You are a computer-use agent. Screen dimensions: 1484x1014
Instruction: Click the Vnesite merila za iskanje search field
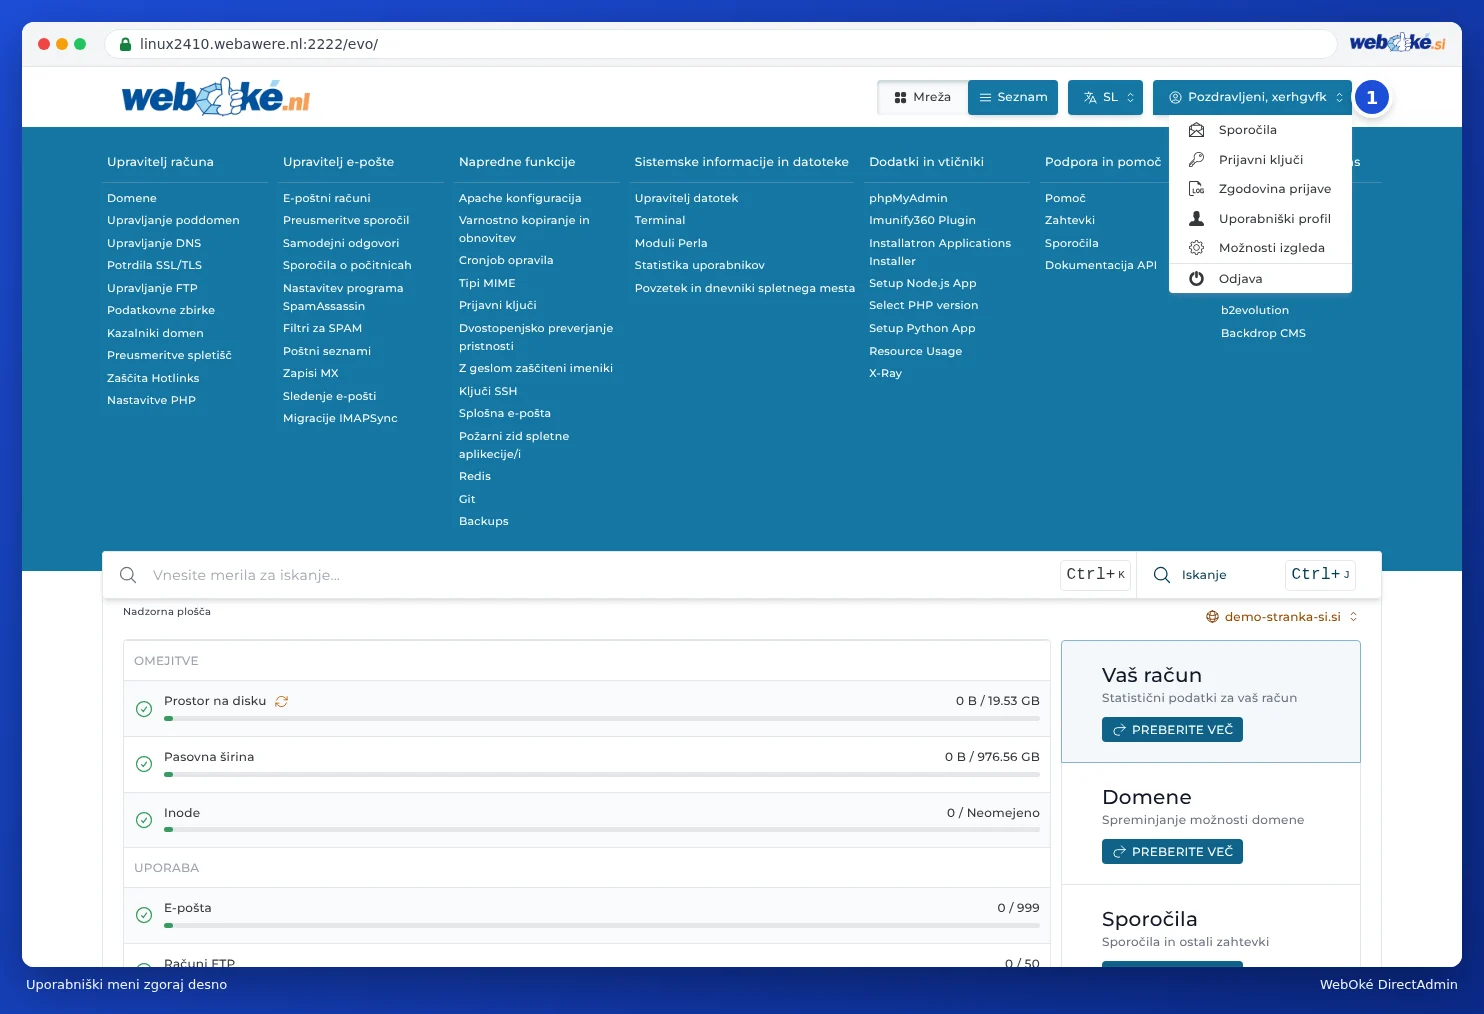(x=600, y=575)
